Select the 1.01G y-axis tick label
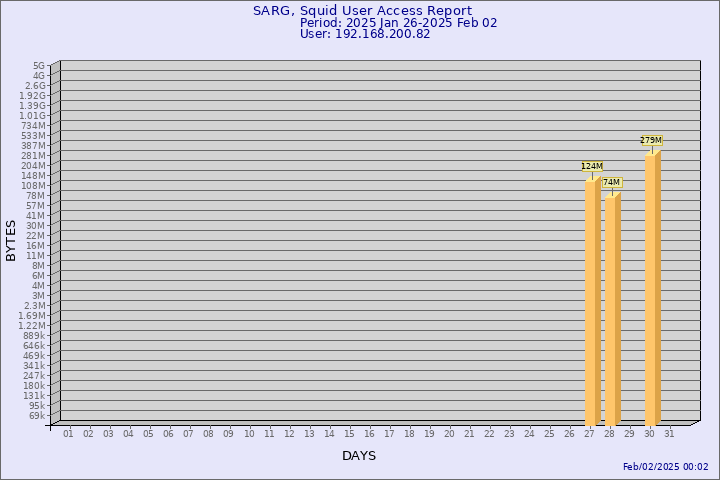 [x=33, y=116]
